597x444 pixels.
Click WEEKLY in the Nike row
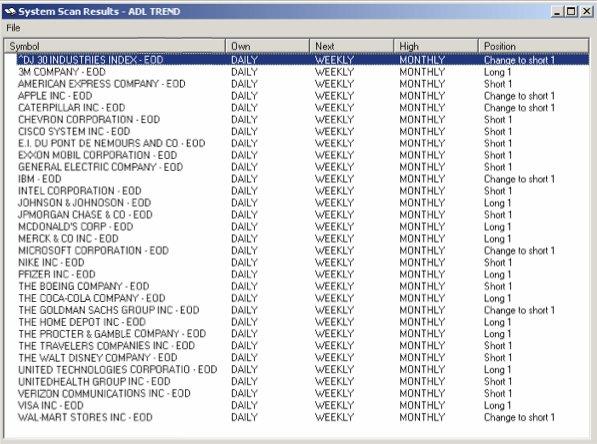coord(334,262)
